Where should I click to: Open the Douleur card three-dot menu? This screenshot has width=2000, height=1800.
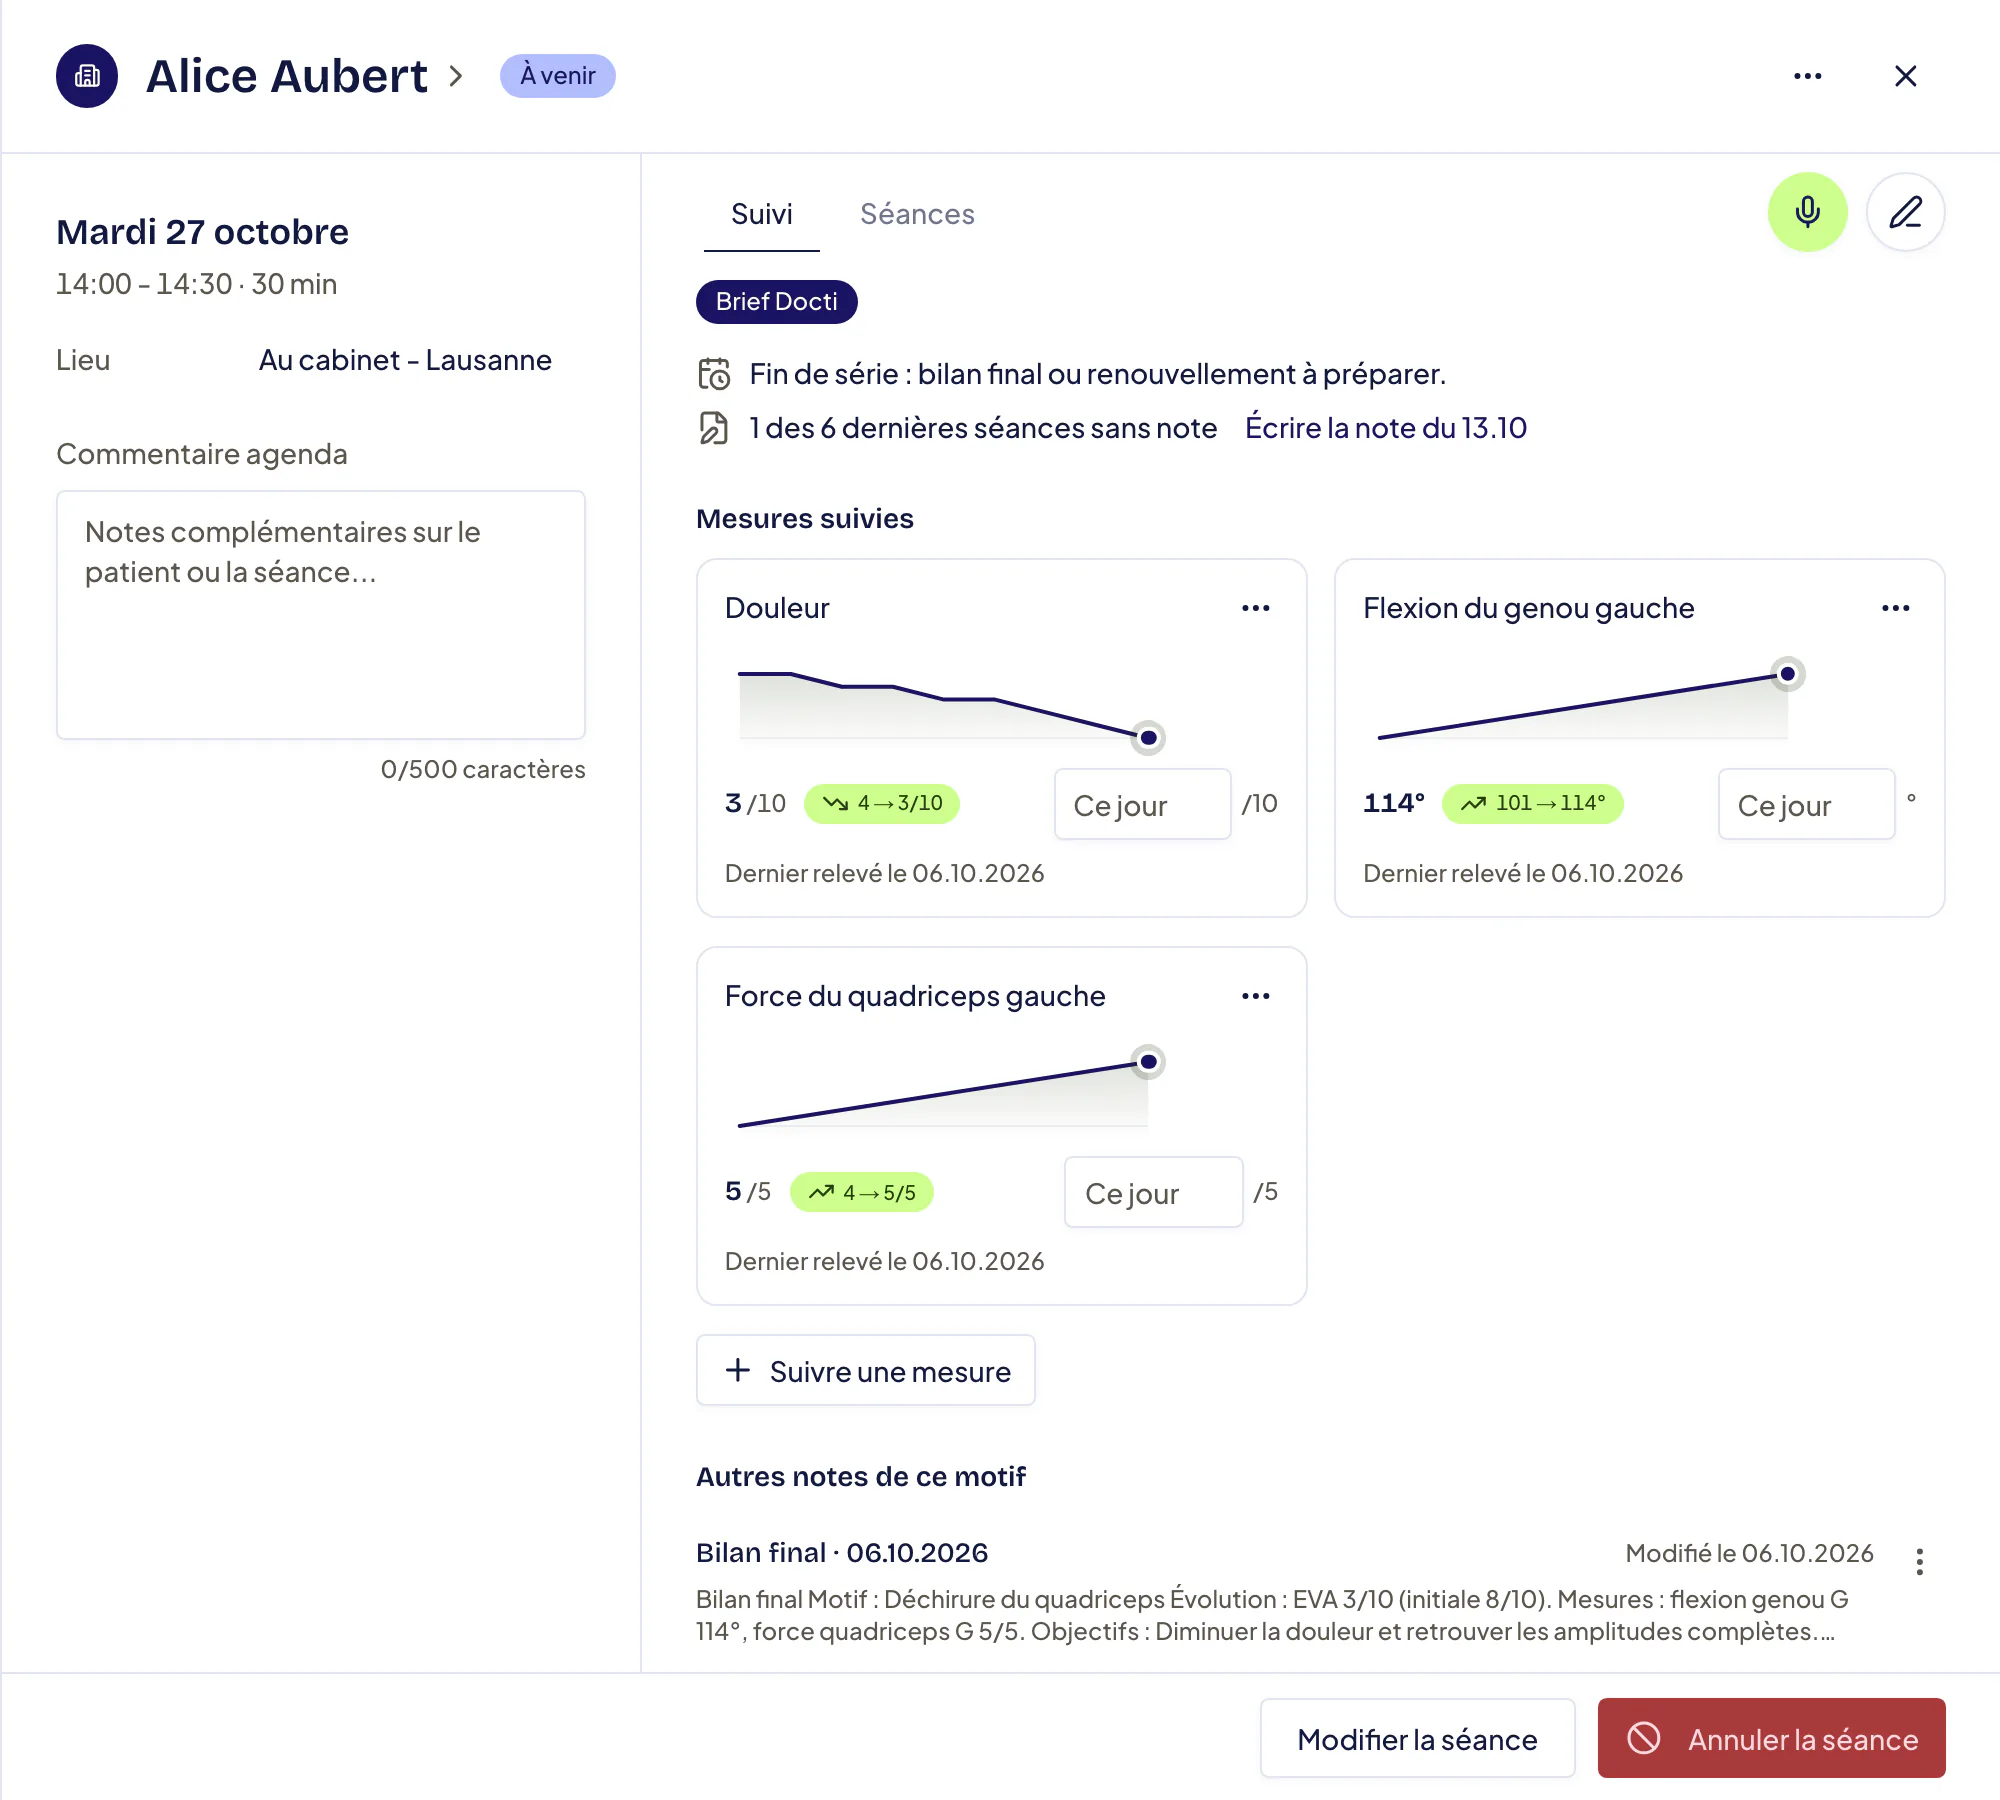point(1255,608)
